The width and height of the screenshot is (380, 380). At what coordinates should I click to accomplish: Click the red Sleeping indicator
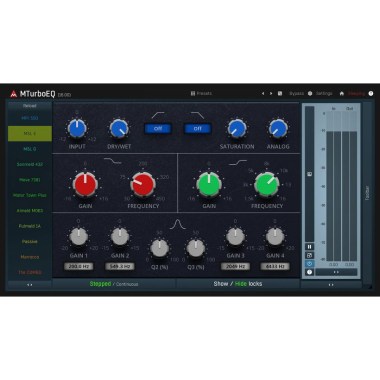(356, 94)
